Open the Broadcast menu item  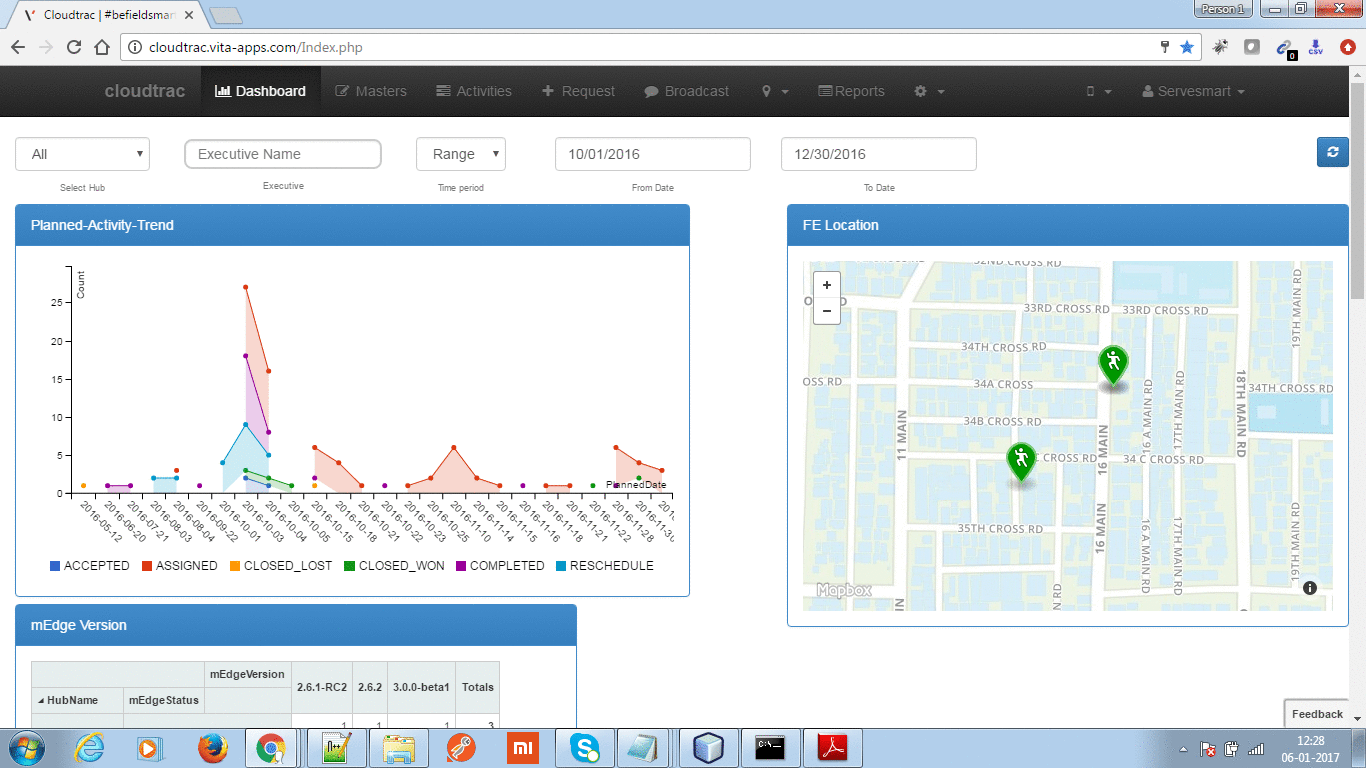[686, 91]
